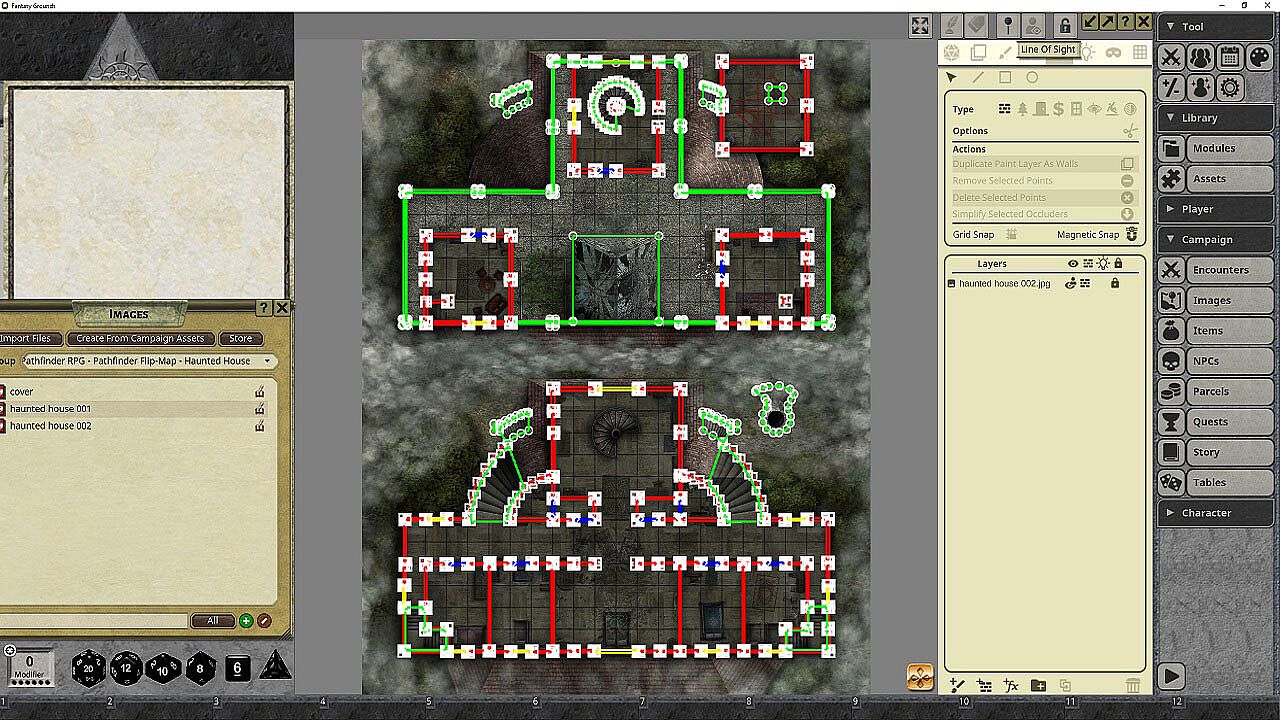Select the wall brick occluder type
Screen dimensions: 1280x720
[1005, 109]
